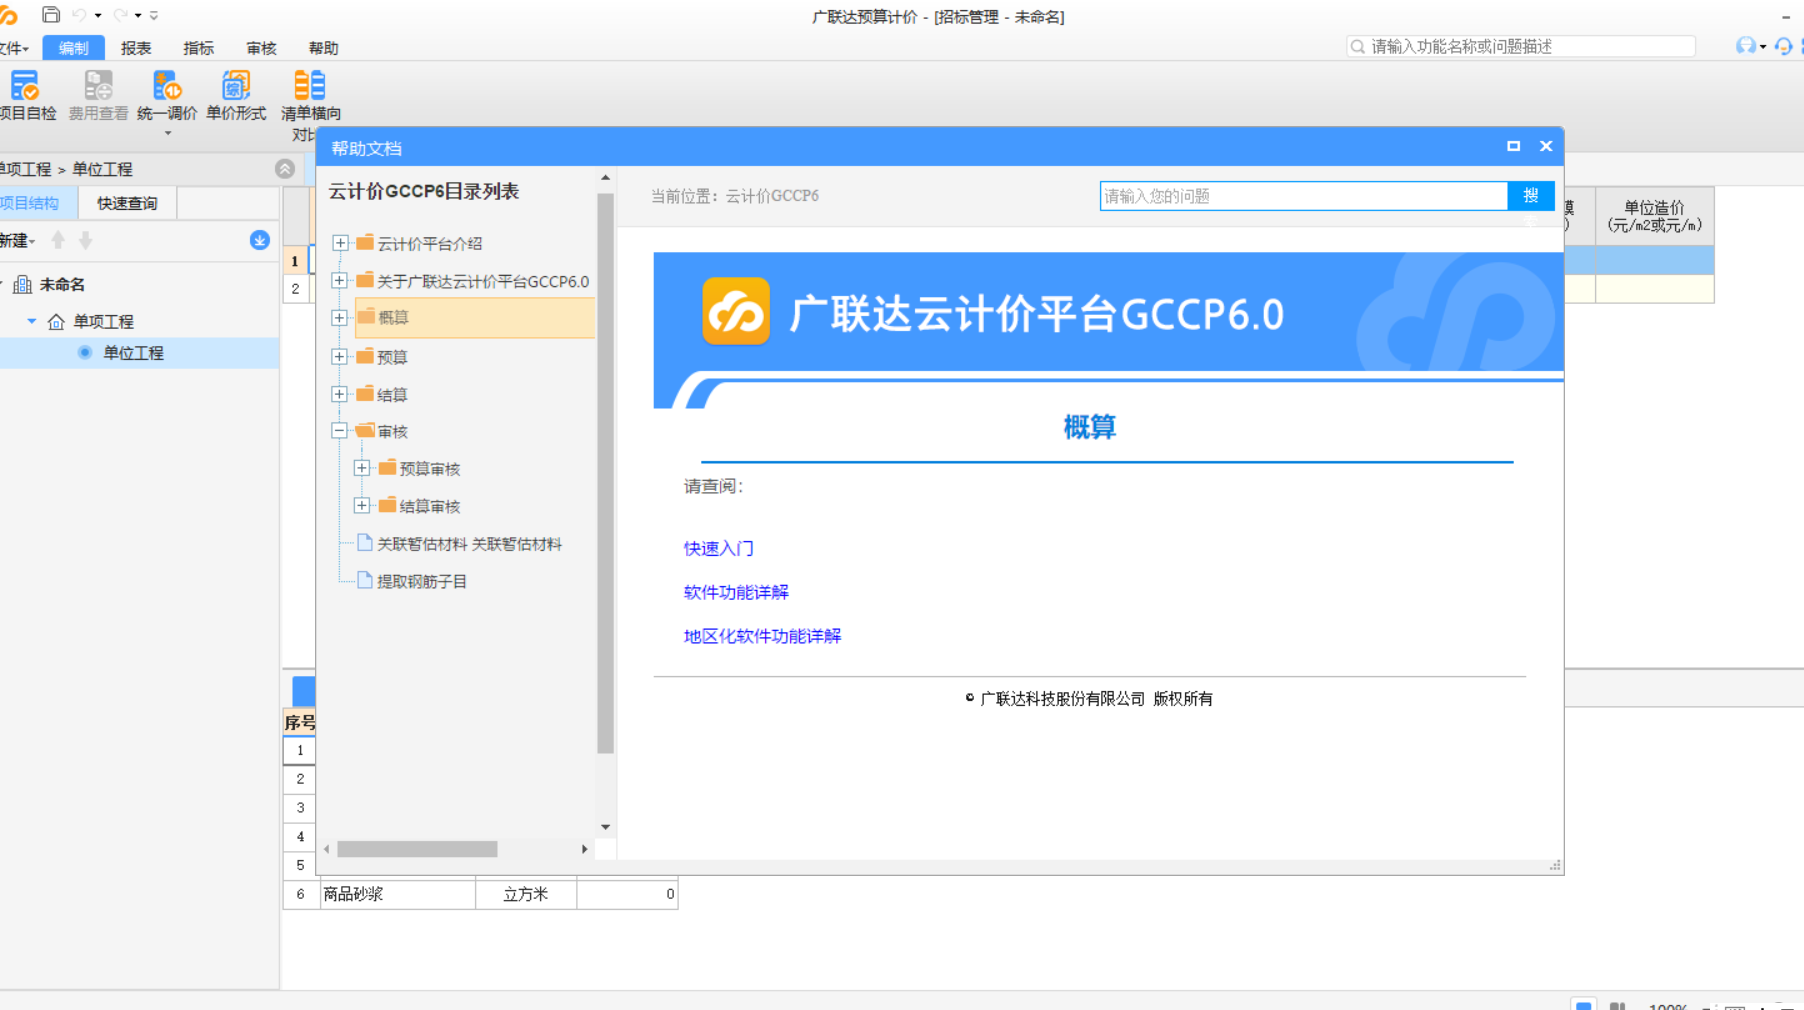This screenshot has height=1010, width=1804.
Task: Move item down with the down arrow
Action: point(86,240)
